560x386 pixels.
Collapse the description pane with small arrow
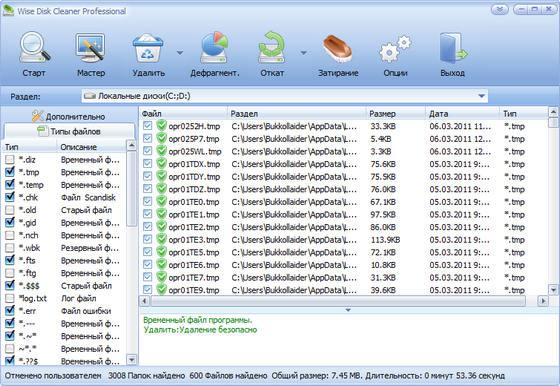[348, 310]
